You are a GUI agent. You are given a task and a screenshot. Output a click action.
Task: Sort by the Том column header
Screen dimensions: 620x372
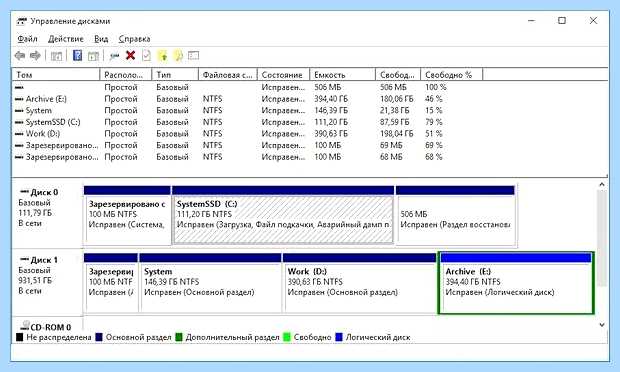pos(57,75)
